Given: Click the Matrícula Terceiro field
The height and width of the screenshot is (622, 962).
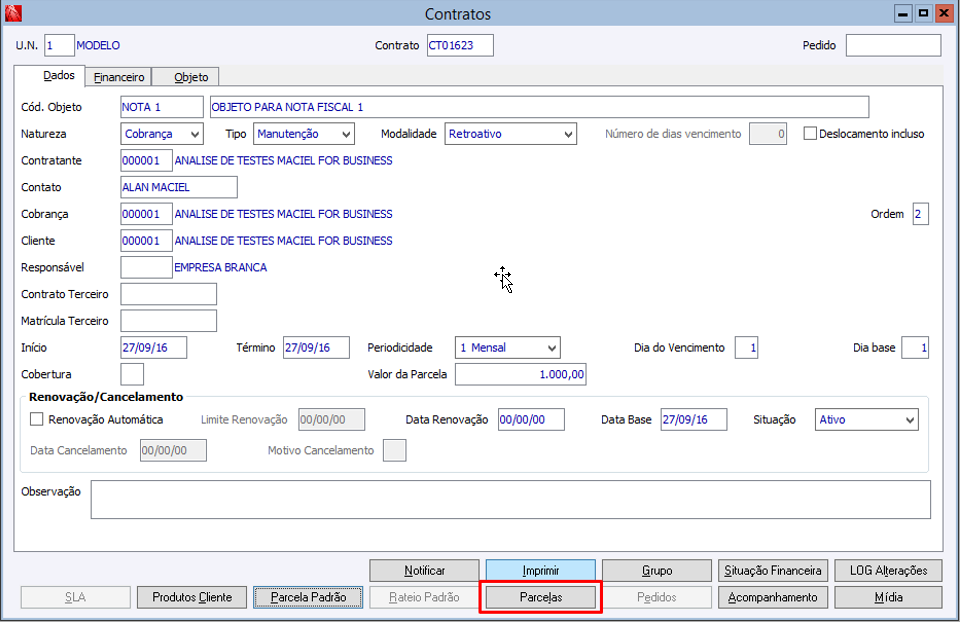Looking at the screenshot, I should click(x=169, y=321).
